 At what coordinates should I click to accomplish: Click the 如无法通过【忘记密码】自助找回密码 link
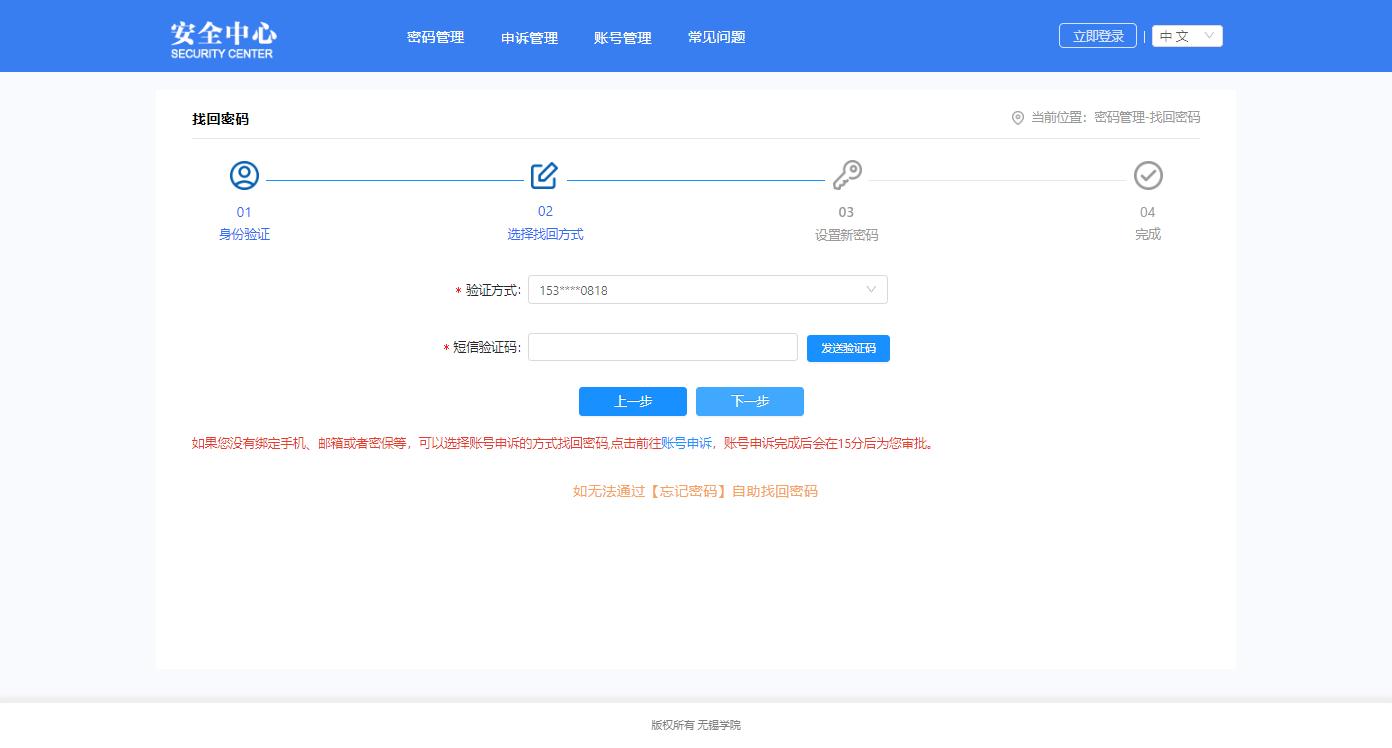[695, 491]
